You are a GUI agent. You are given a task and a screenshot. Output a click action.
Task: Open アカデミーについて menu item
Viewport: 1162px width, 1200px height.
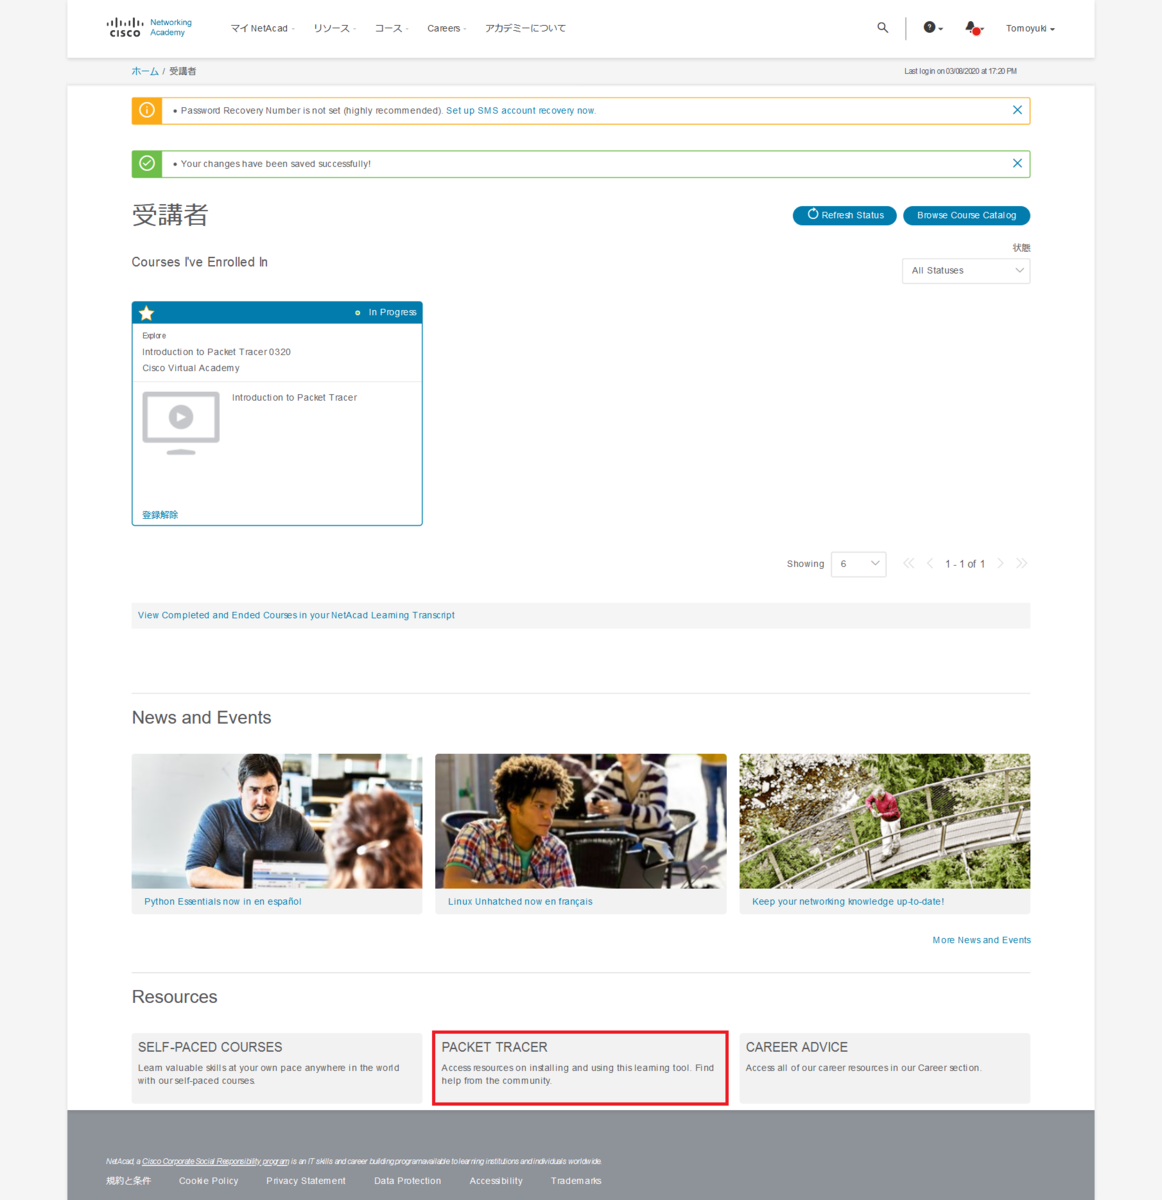click(525, 28)
